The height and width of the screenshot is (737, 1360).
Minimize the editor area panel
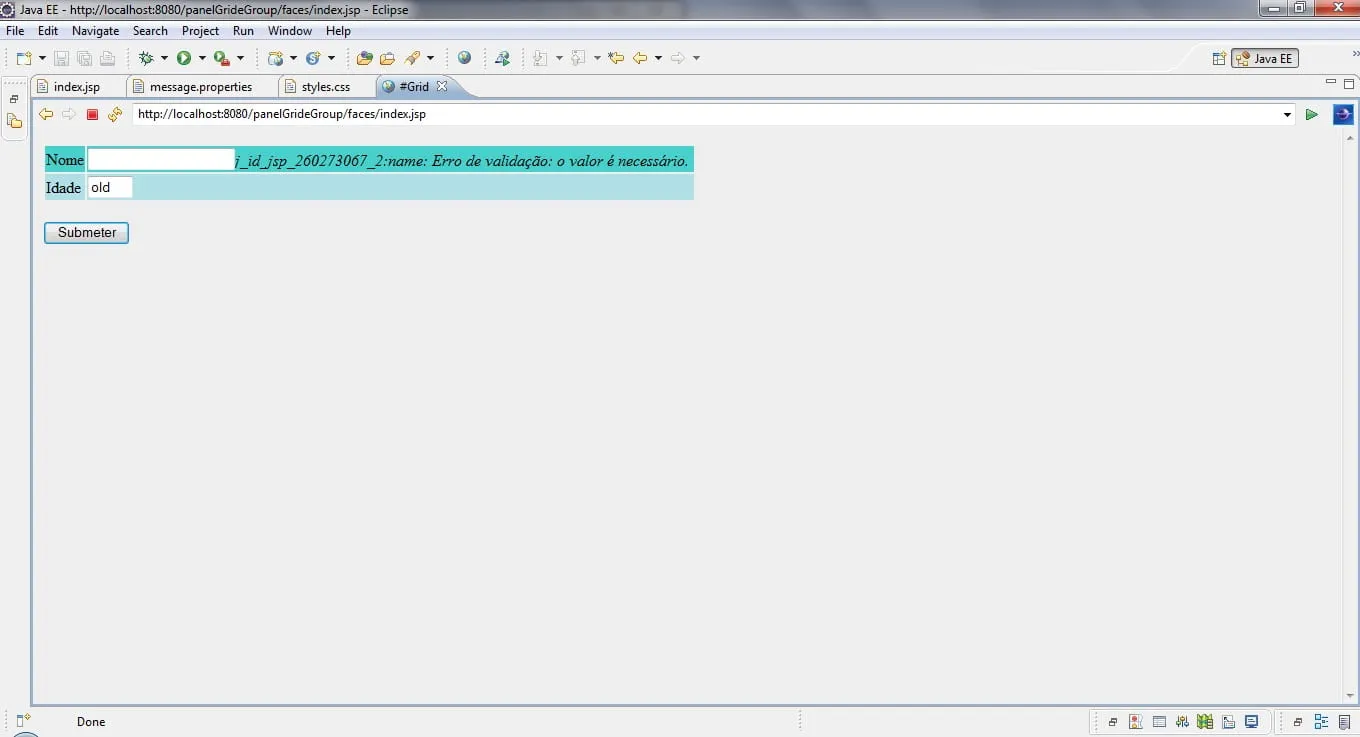tap(1330, 81)
